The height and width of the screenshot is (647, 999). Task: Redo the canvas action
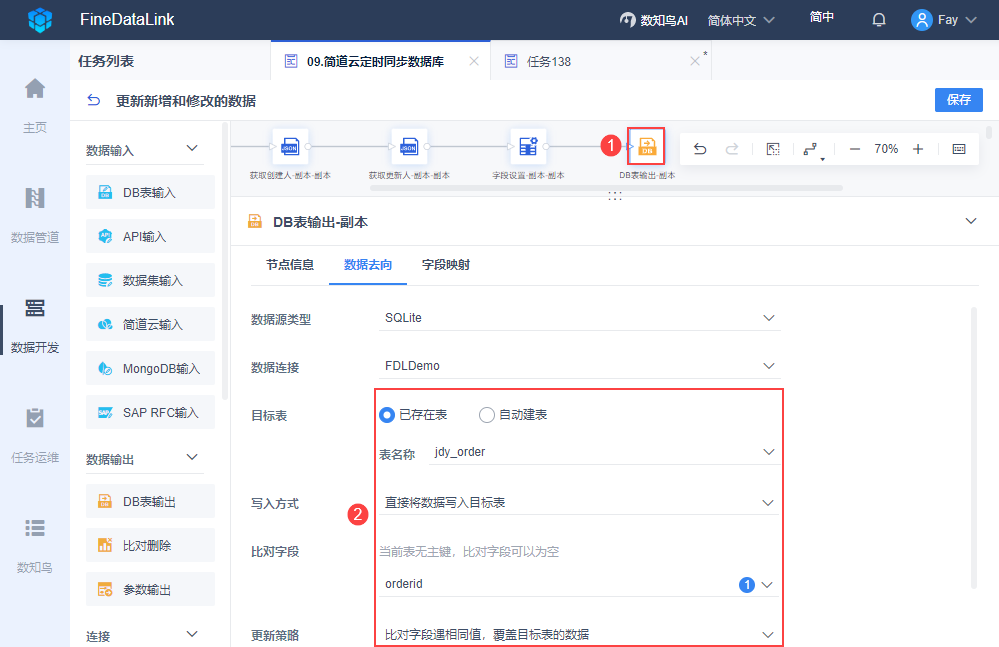coord(732,149)
